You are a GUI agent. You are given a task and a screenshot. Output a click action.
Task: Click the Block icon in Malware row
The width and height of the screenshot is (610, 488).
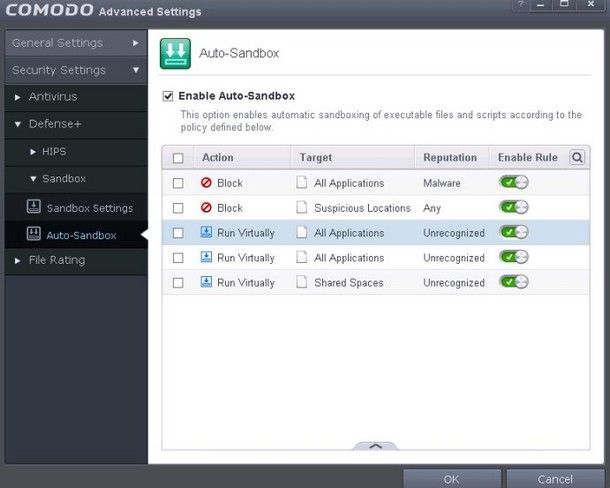[x=206, y=183]
